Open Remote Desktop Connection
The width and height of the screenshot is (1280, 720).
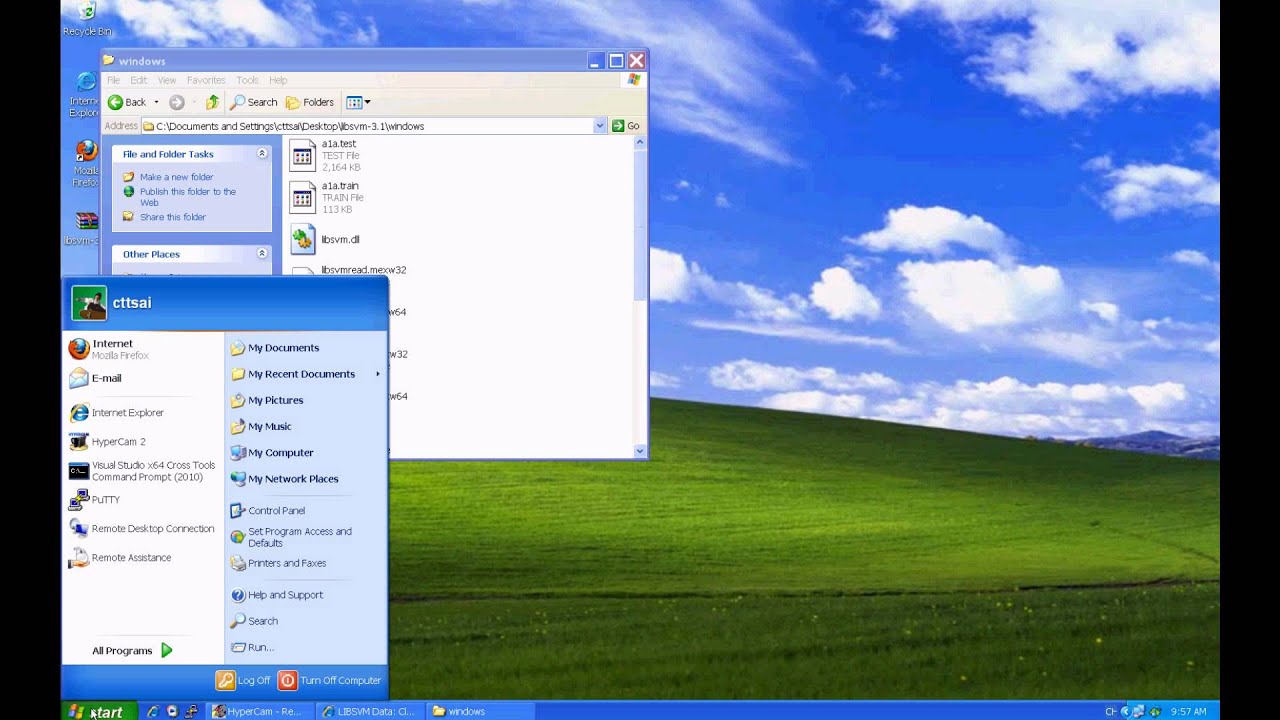coord(143,528)
